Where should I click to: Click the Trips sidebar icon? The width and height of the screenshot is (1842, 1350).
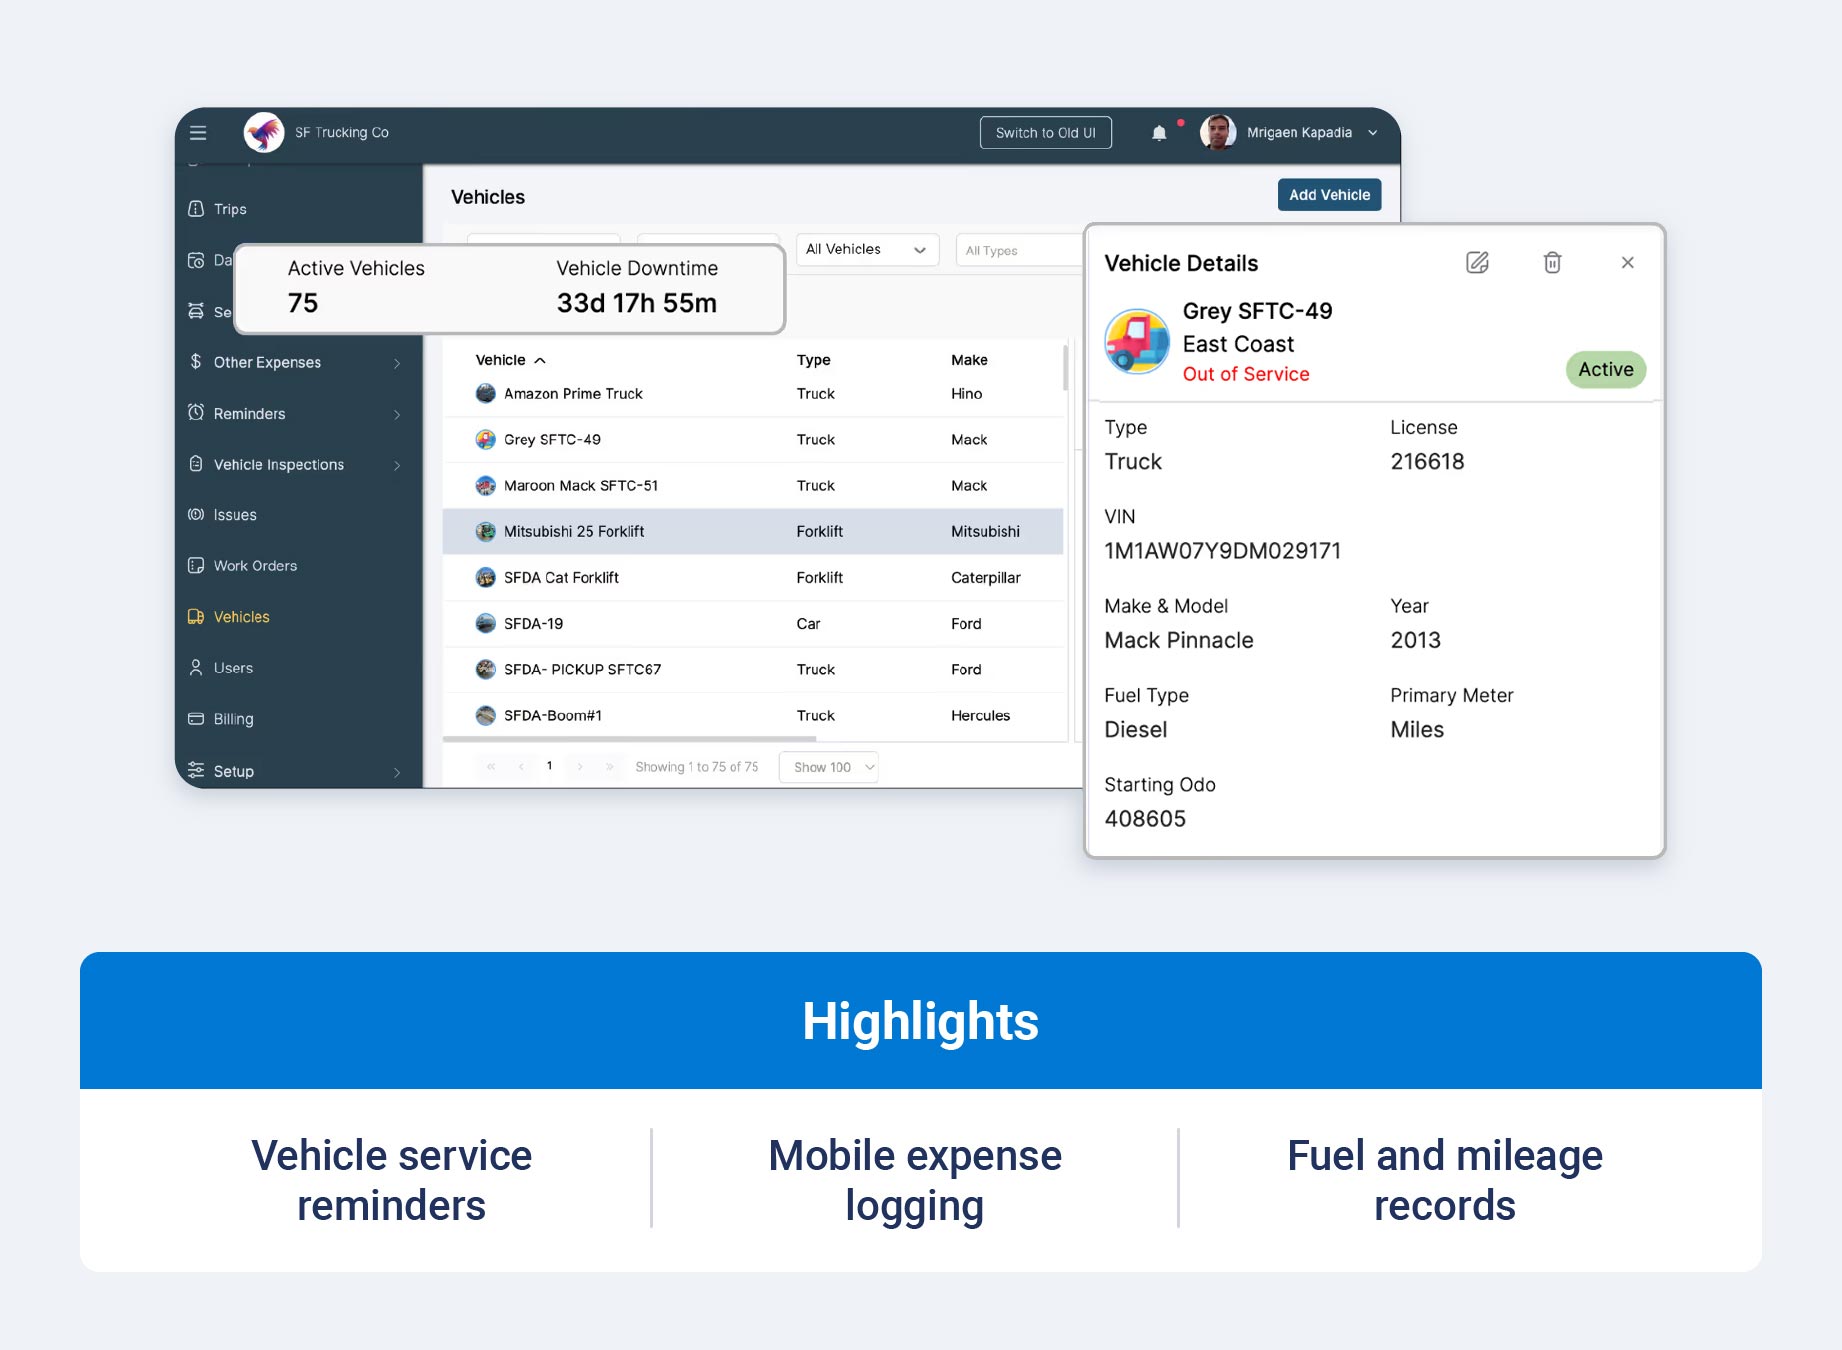[196, 208]
